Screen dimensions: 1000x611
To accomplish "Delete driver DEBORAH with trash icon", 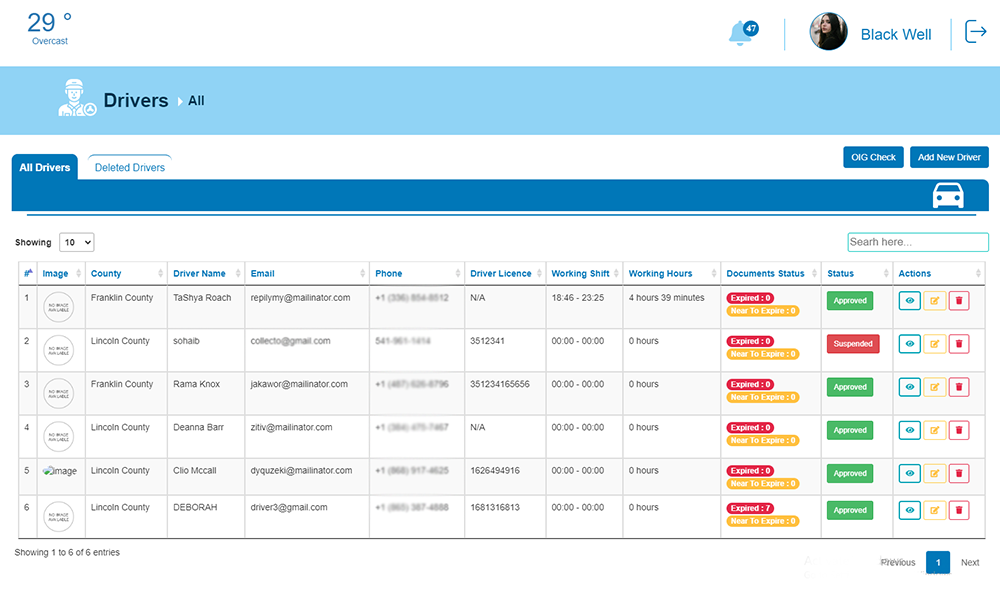I will (959, 510).
